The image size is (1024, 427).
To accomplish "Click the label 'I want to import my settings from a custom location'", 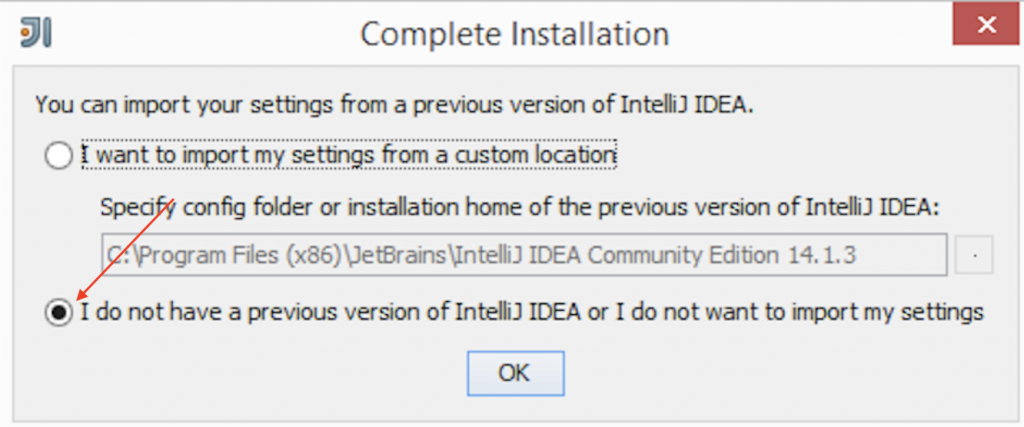I will pyautogui.click(x=348, y=155).
